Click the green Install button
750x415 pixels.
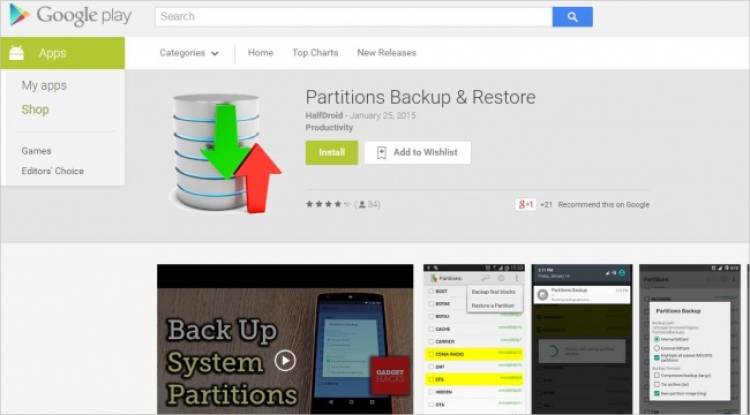click(331, 153)
